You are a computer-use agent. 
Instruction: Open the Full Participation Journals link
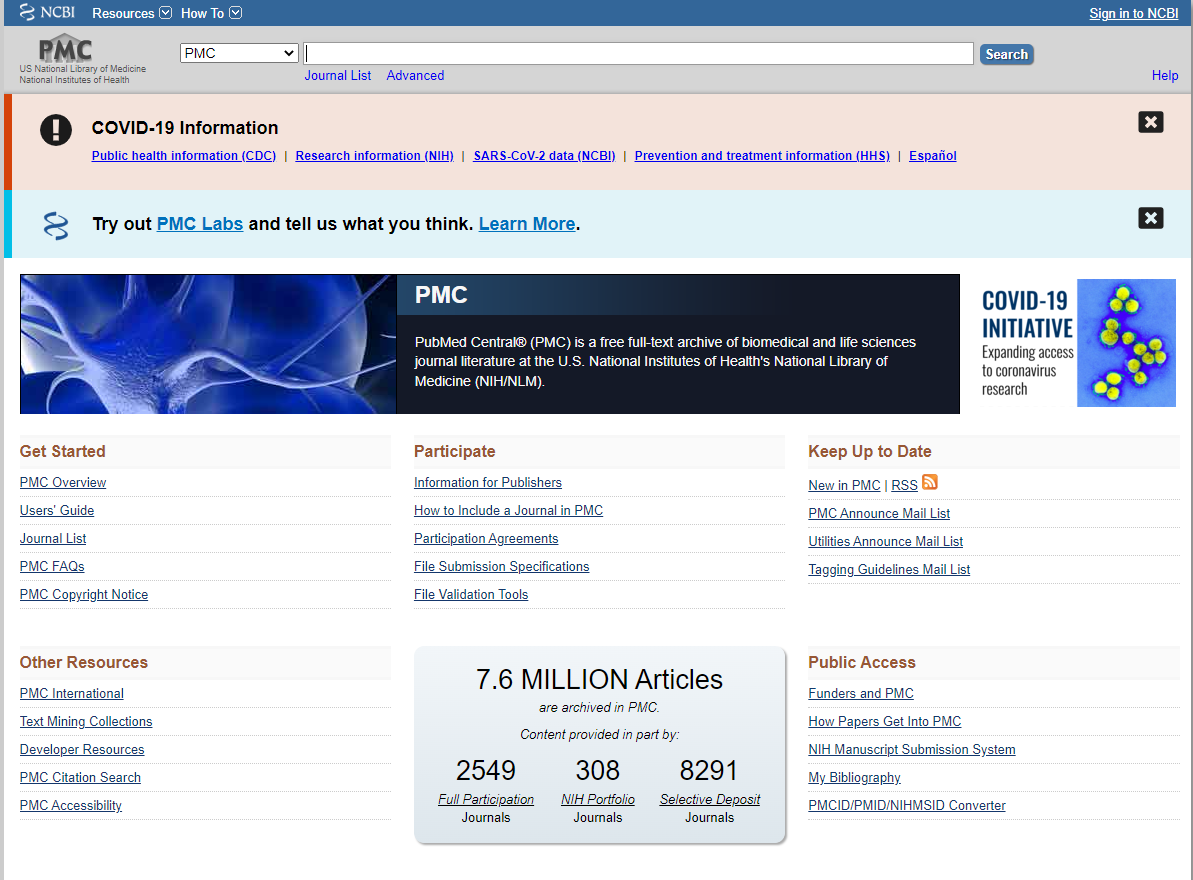pyautogui.click(x=486, y=799)
